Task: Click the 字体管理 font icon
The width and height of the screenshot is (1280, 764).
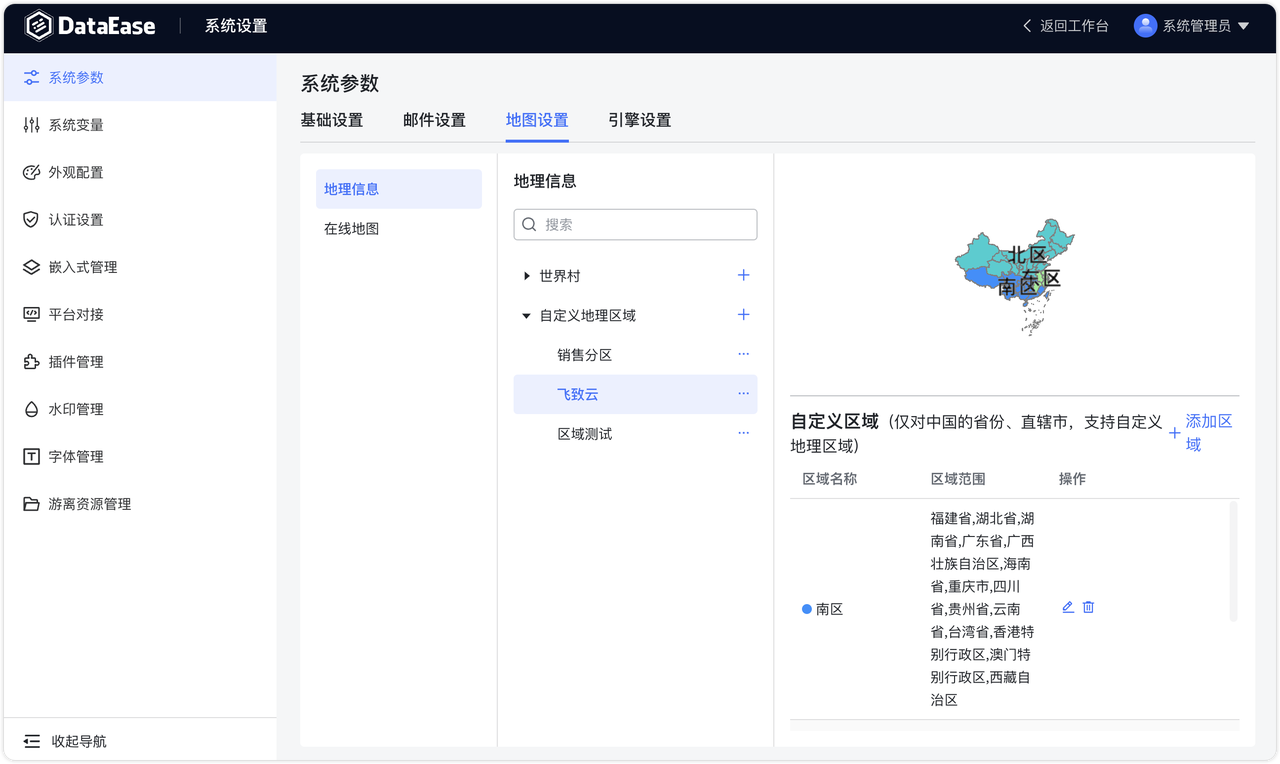Action: click(30, 456)
